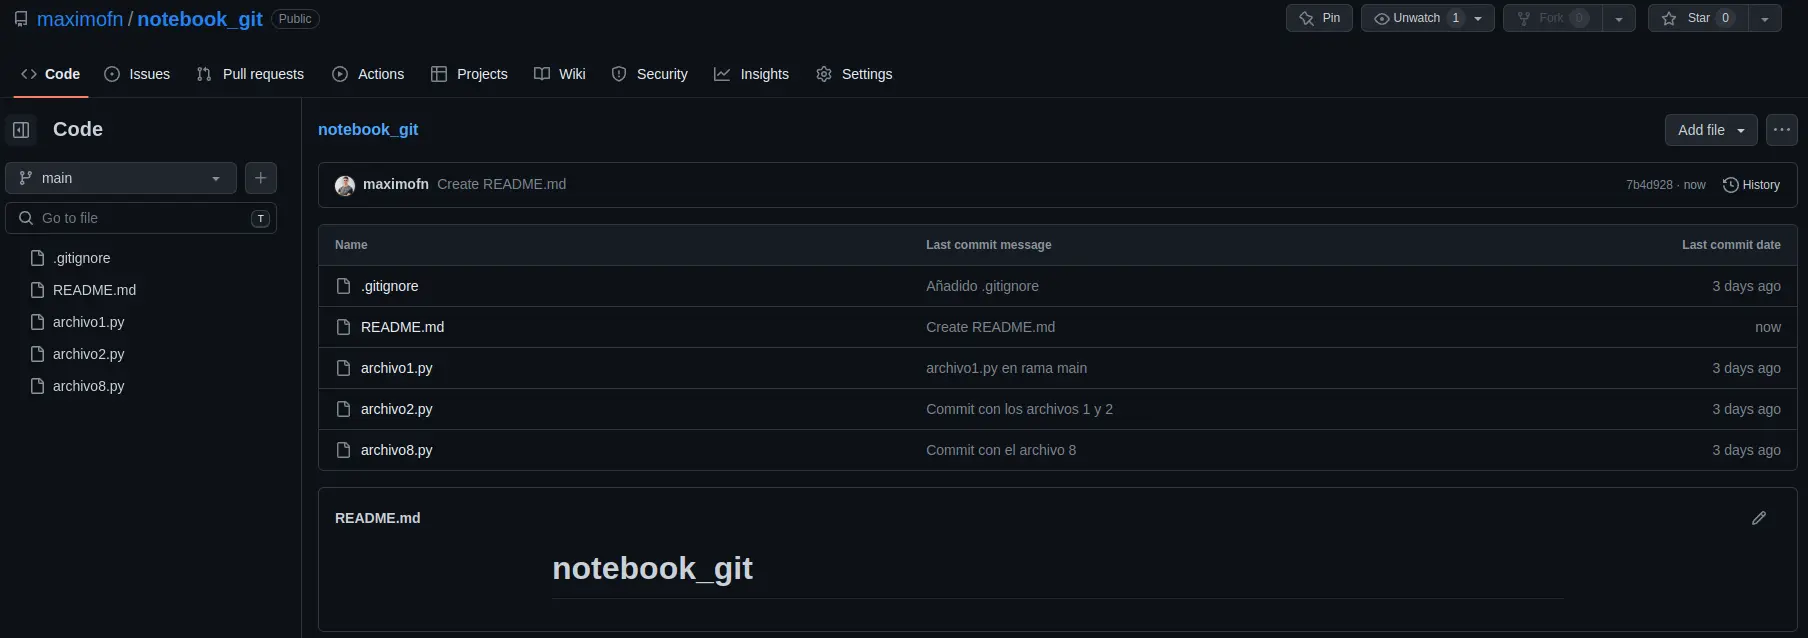Edit README with the pencil icon

click(1759, 518)
